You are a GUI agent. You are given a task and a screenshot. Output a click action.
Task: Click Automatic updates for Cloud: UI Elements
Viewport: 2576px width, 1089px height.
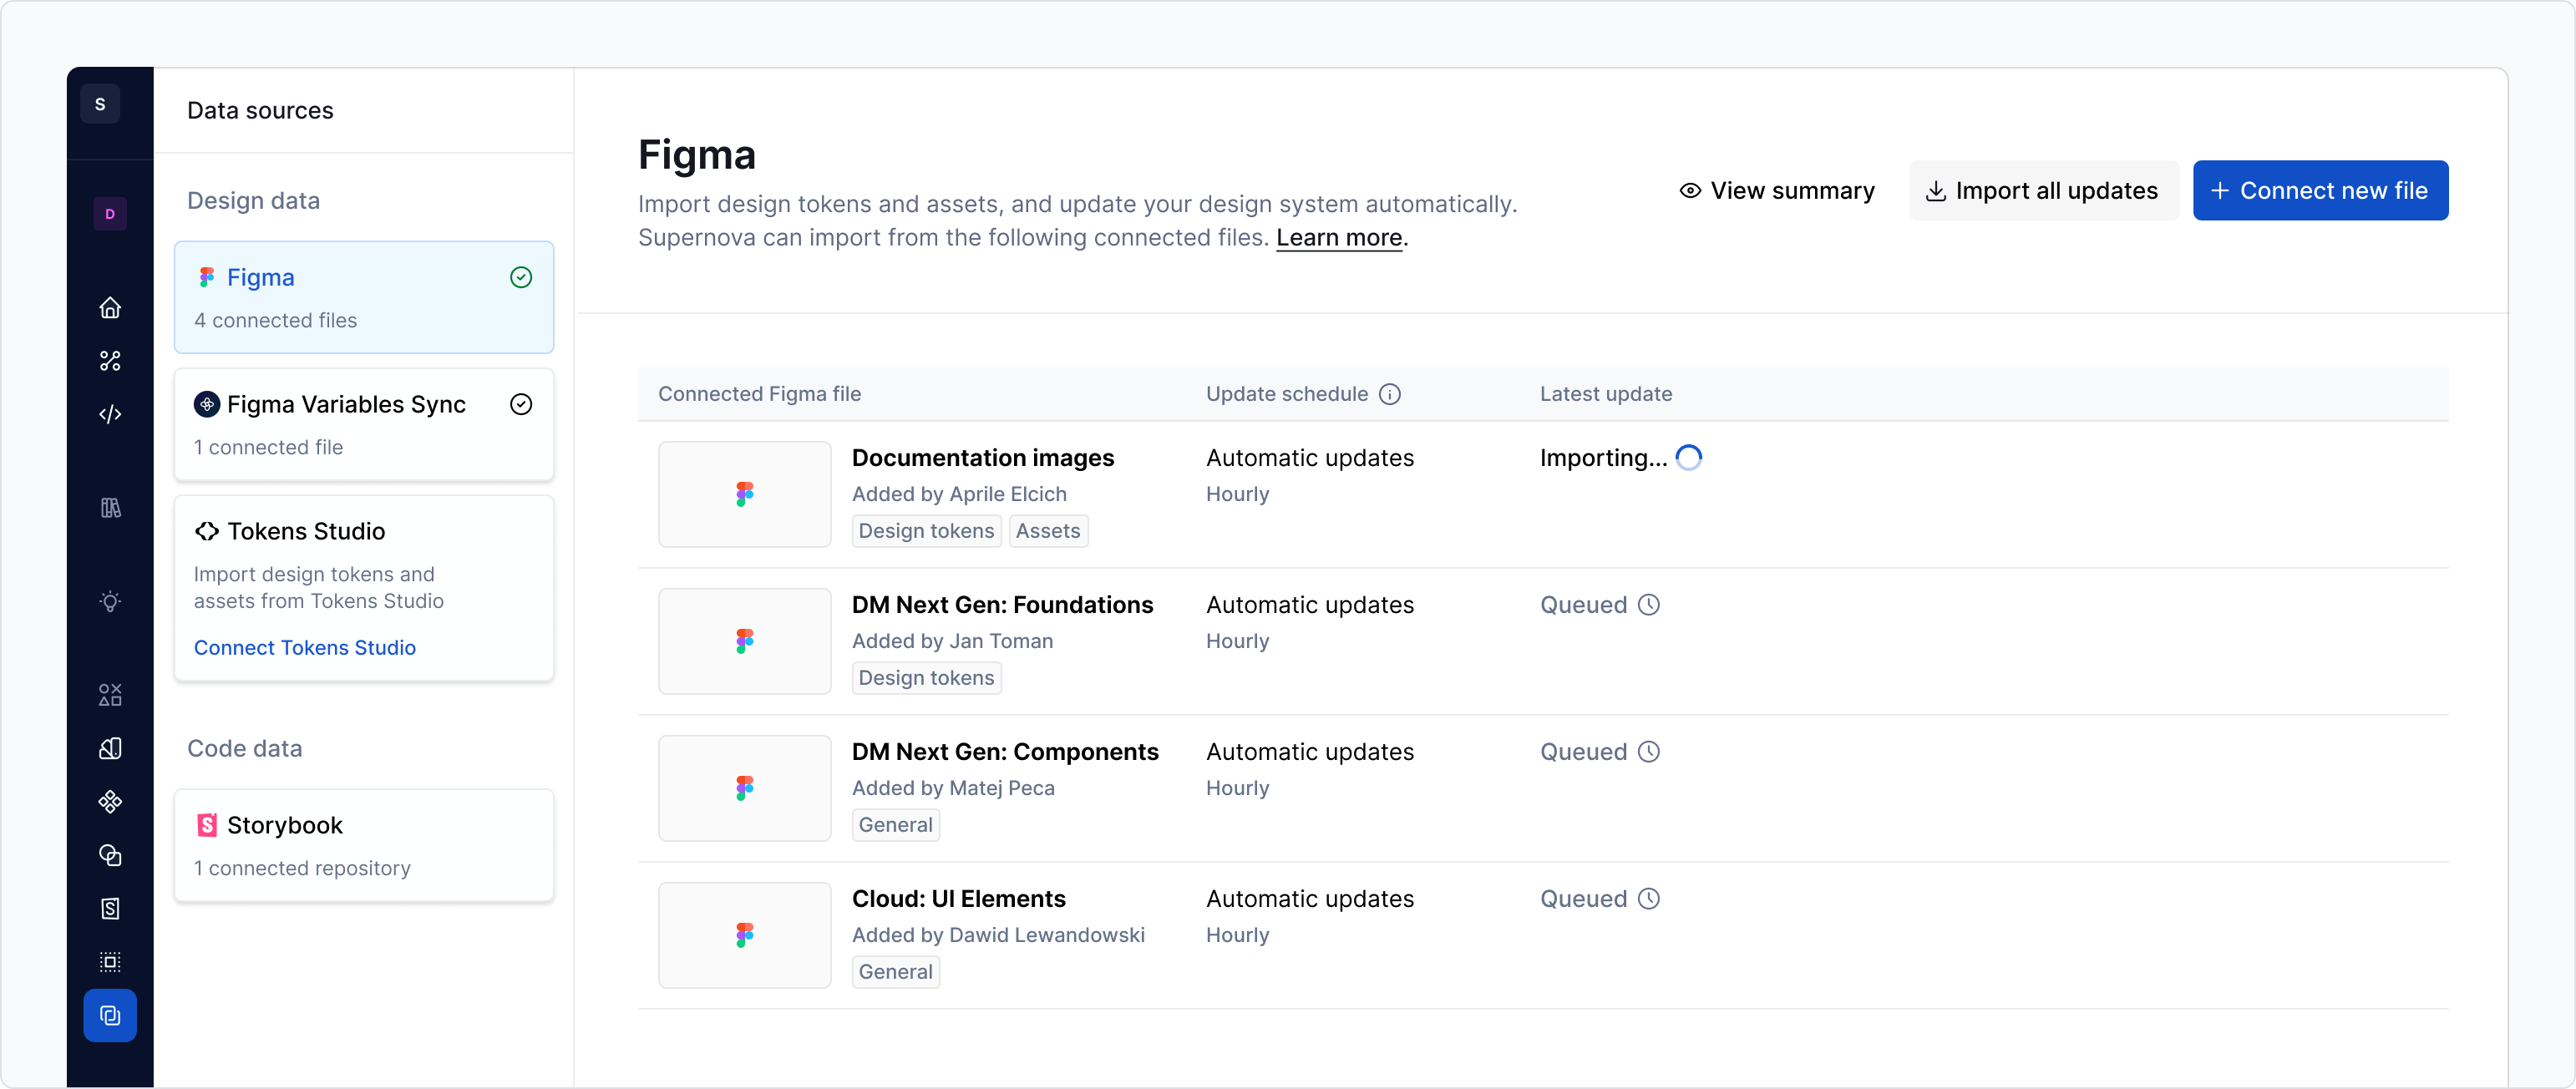pos(1310,899)
